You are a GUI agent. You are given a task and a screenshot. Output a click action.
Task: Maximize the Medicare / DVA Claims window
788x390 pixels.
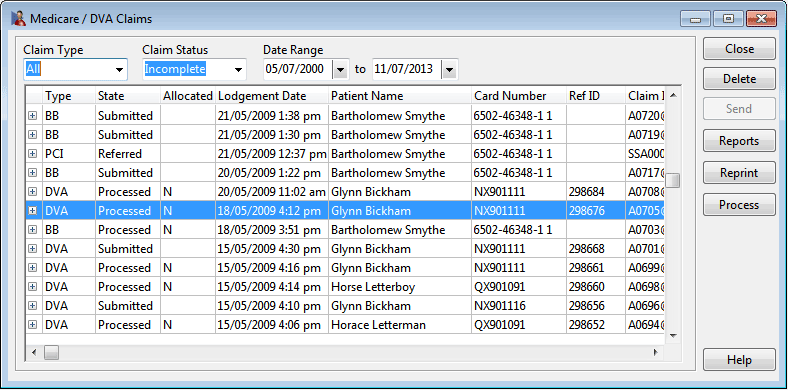coord(728,20)
